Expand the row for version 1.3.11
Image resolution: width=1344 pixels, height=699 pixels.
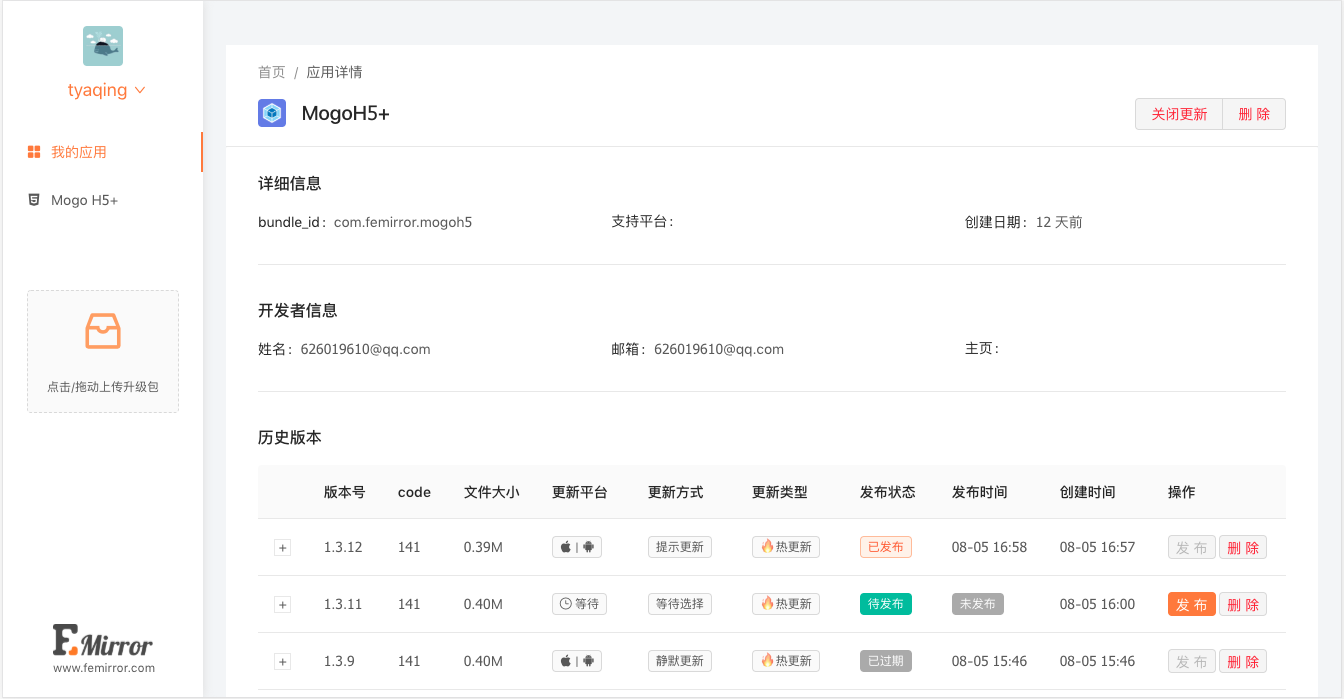282,605
